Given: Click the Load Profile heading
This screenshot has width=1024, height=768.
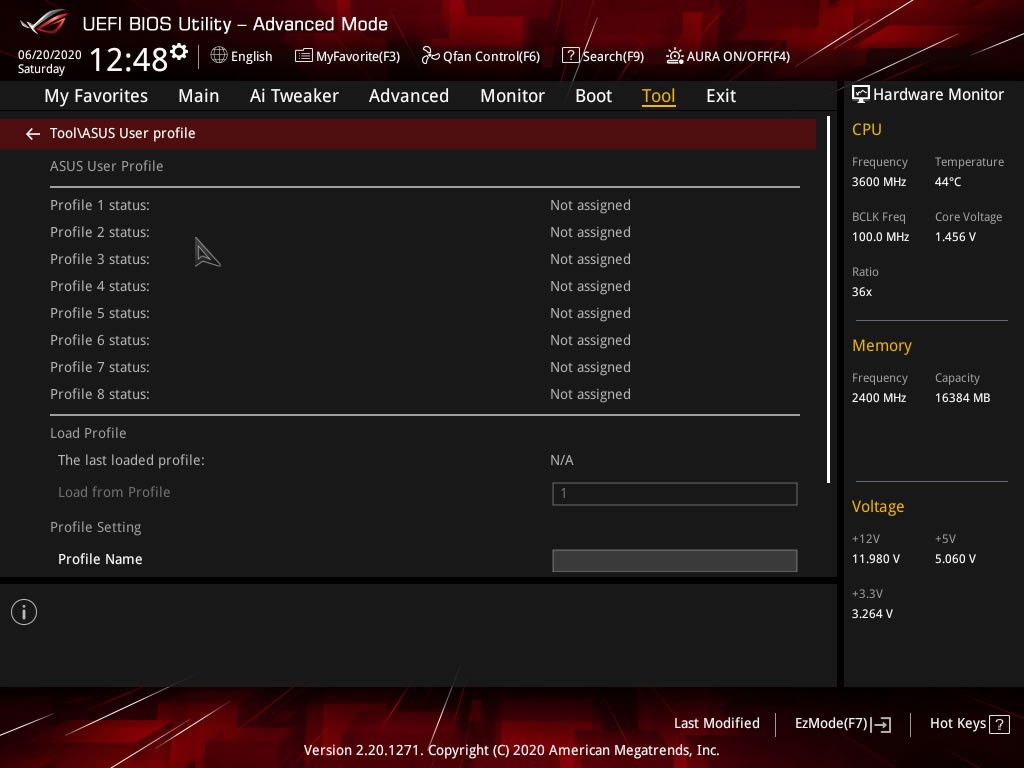Looking at the screenshot, I should [x=88, y=433].
